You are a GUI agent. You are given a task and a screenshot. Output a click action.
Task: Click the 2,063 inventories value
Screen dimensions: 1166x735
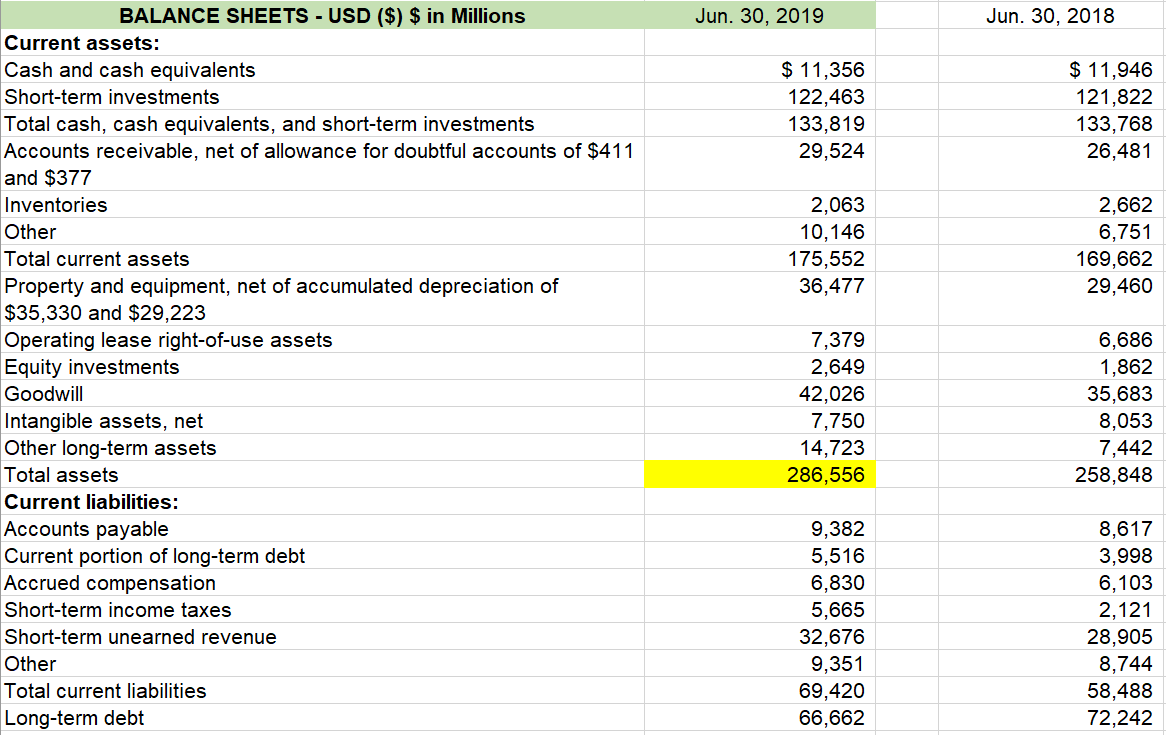(x=838, y=205)
